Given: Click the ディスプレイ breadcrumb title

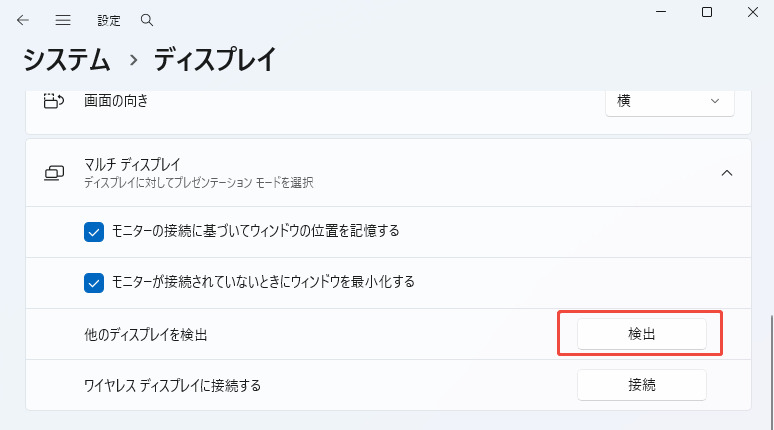Looking at the screenshot, I should click(x=214, y=60).
